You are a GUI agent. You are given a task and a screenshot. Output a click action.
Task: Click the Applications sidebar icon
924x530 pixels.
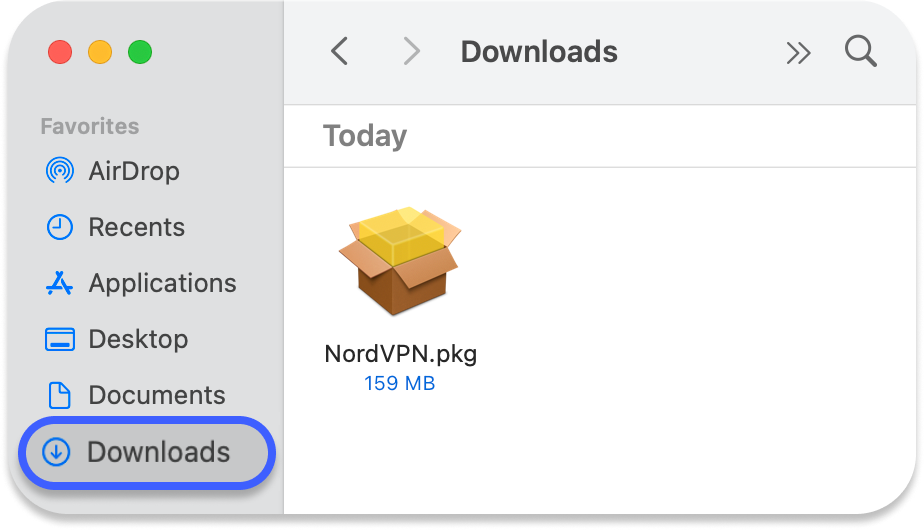click(x=60, y=283)
